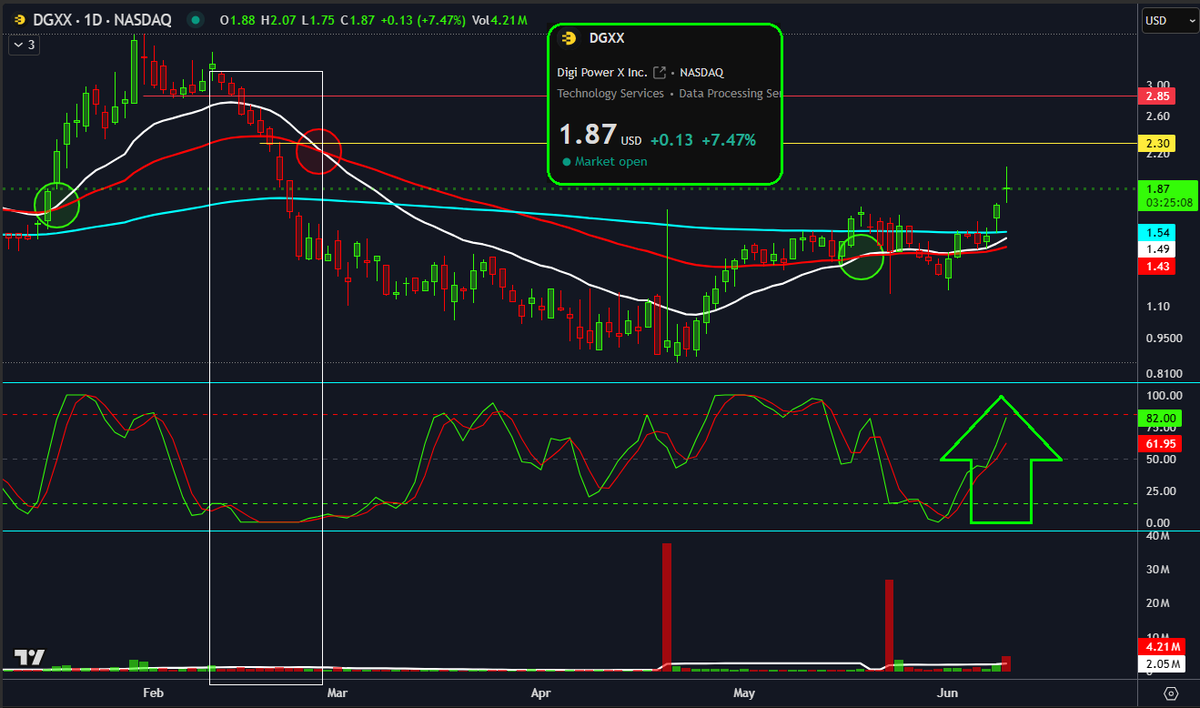Click the Apr label on the time axis

coord(541,692)
